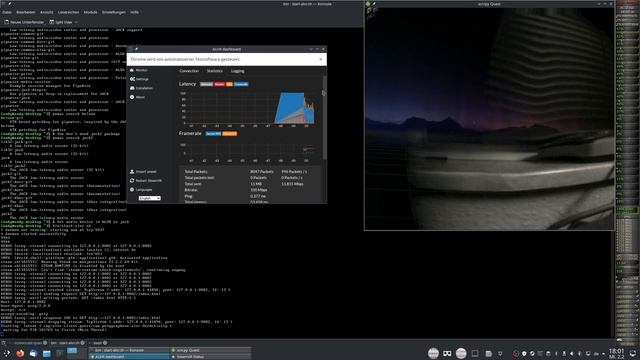Click the wizard item above Restart SteamVR
The image size is (640, 360).
pos(144,172)
